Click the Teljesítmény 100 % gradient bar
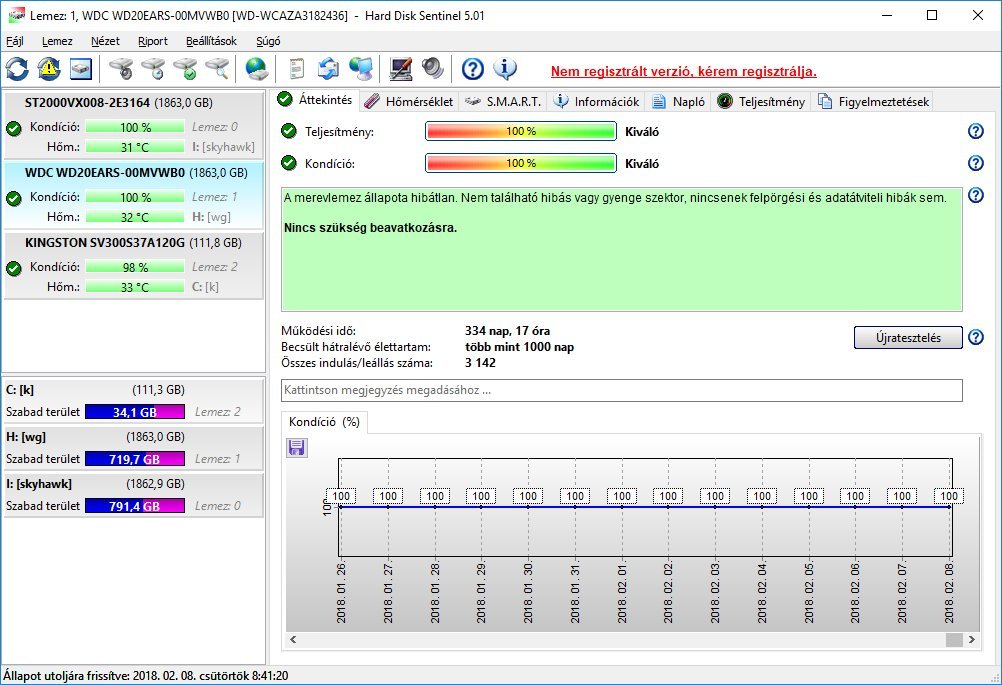 tap(521, 131)
